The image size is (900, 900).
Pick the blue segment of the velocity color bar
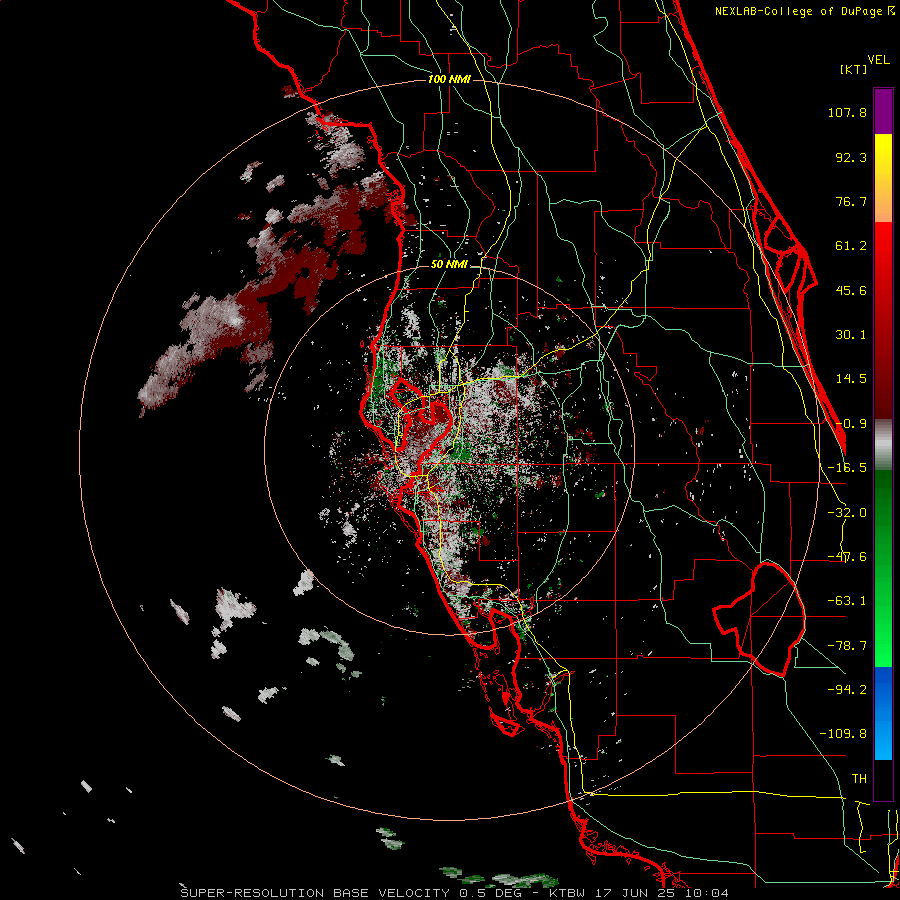coord(883,713)
